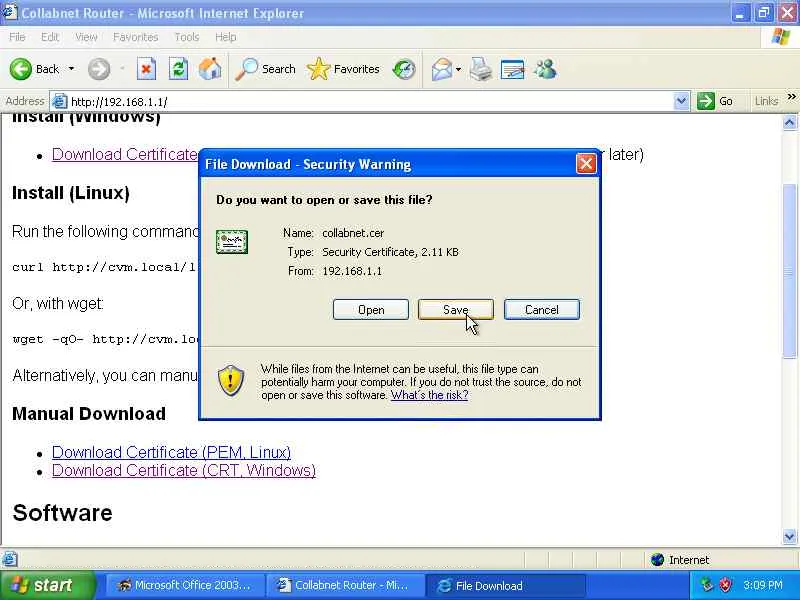This screenshot has width=800, height=600.
Task: Click the security certificate file icon
Action: 232,242
